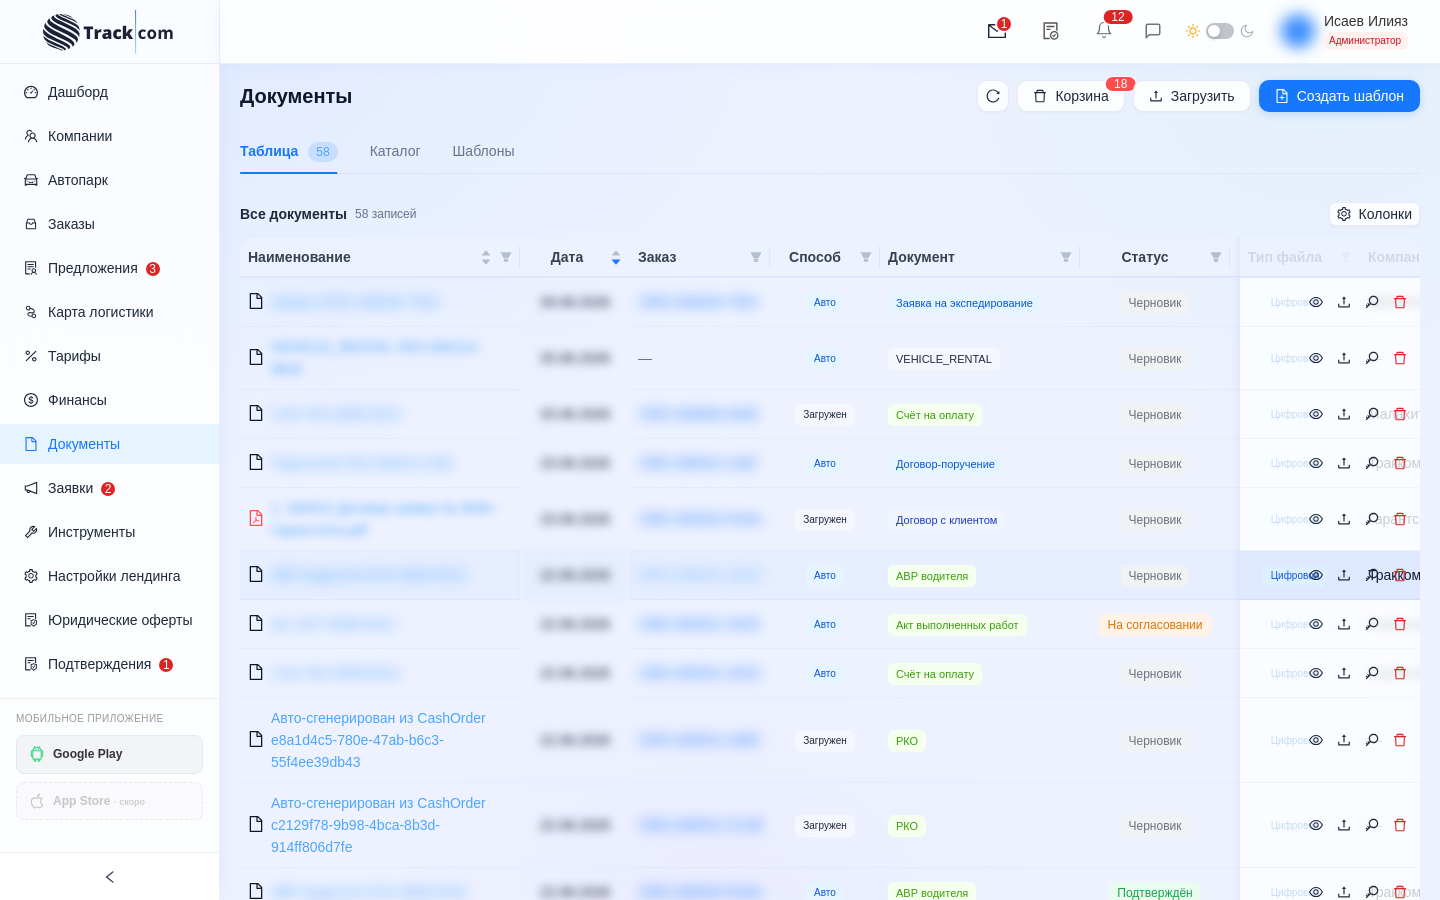
Task: Open Инструменты in sidebar
Action: click(x=110, y=532)
